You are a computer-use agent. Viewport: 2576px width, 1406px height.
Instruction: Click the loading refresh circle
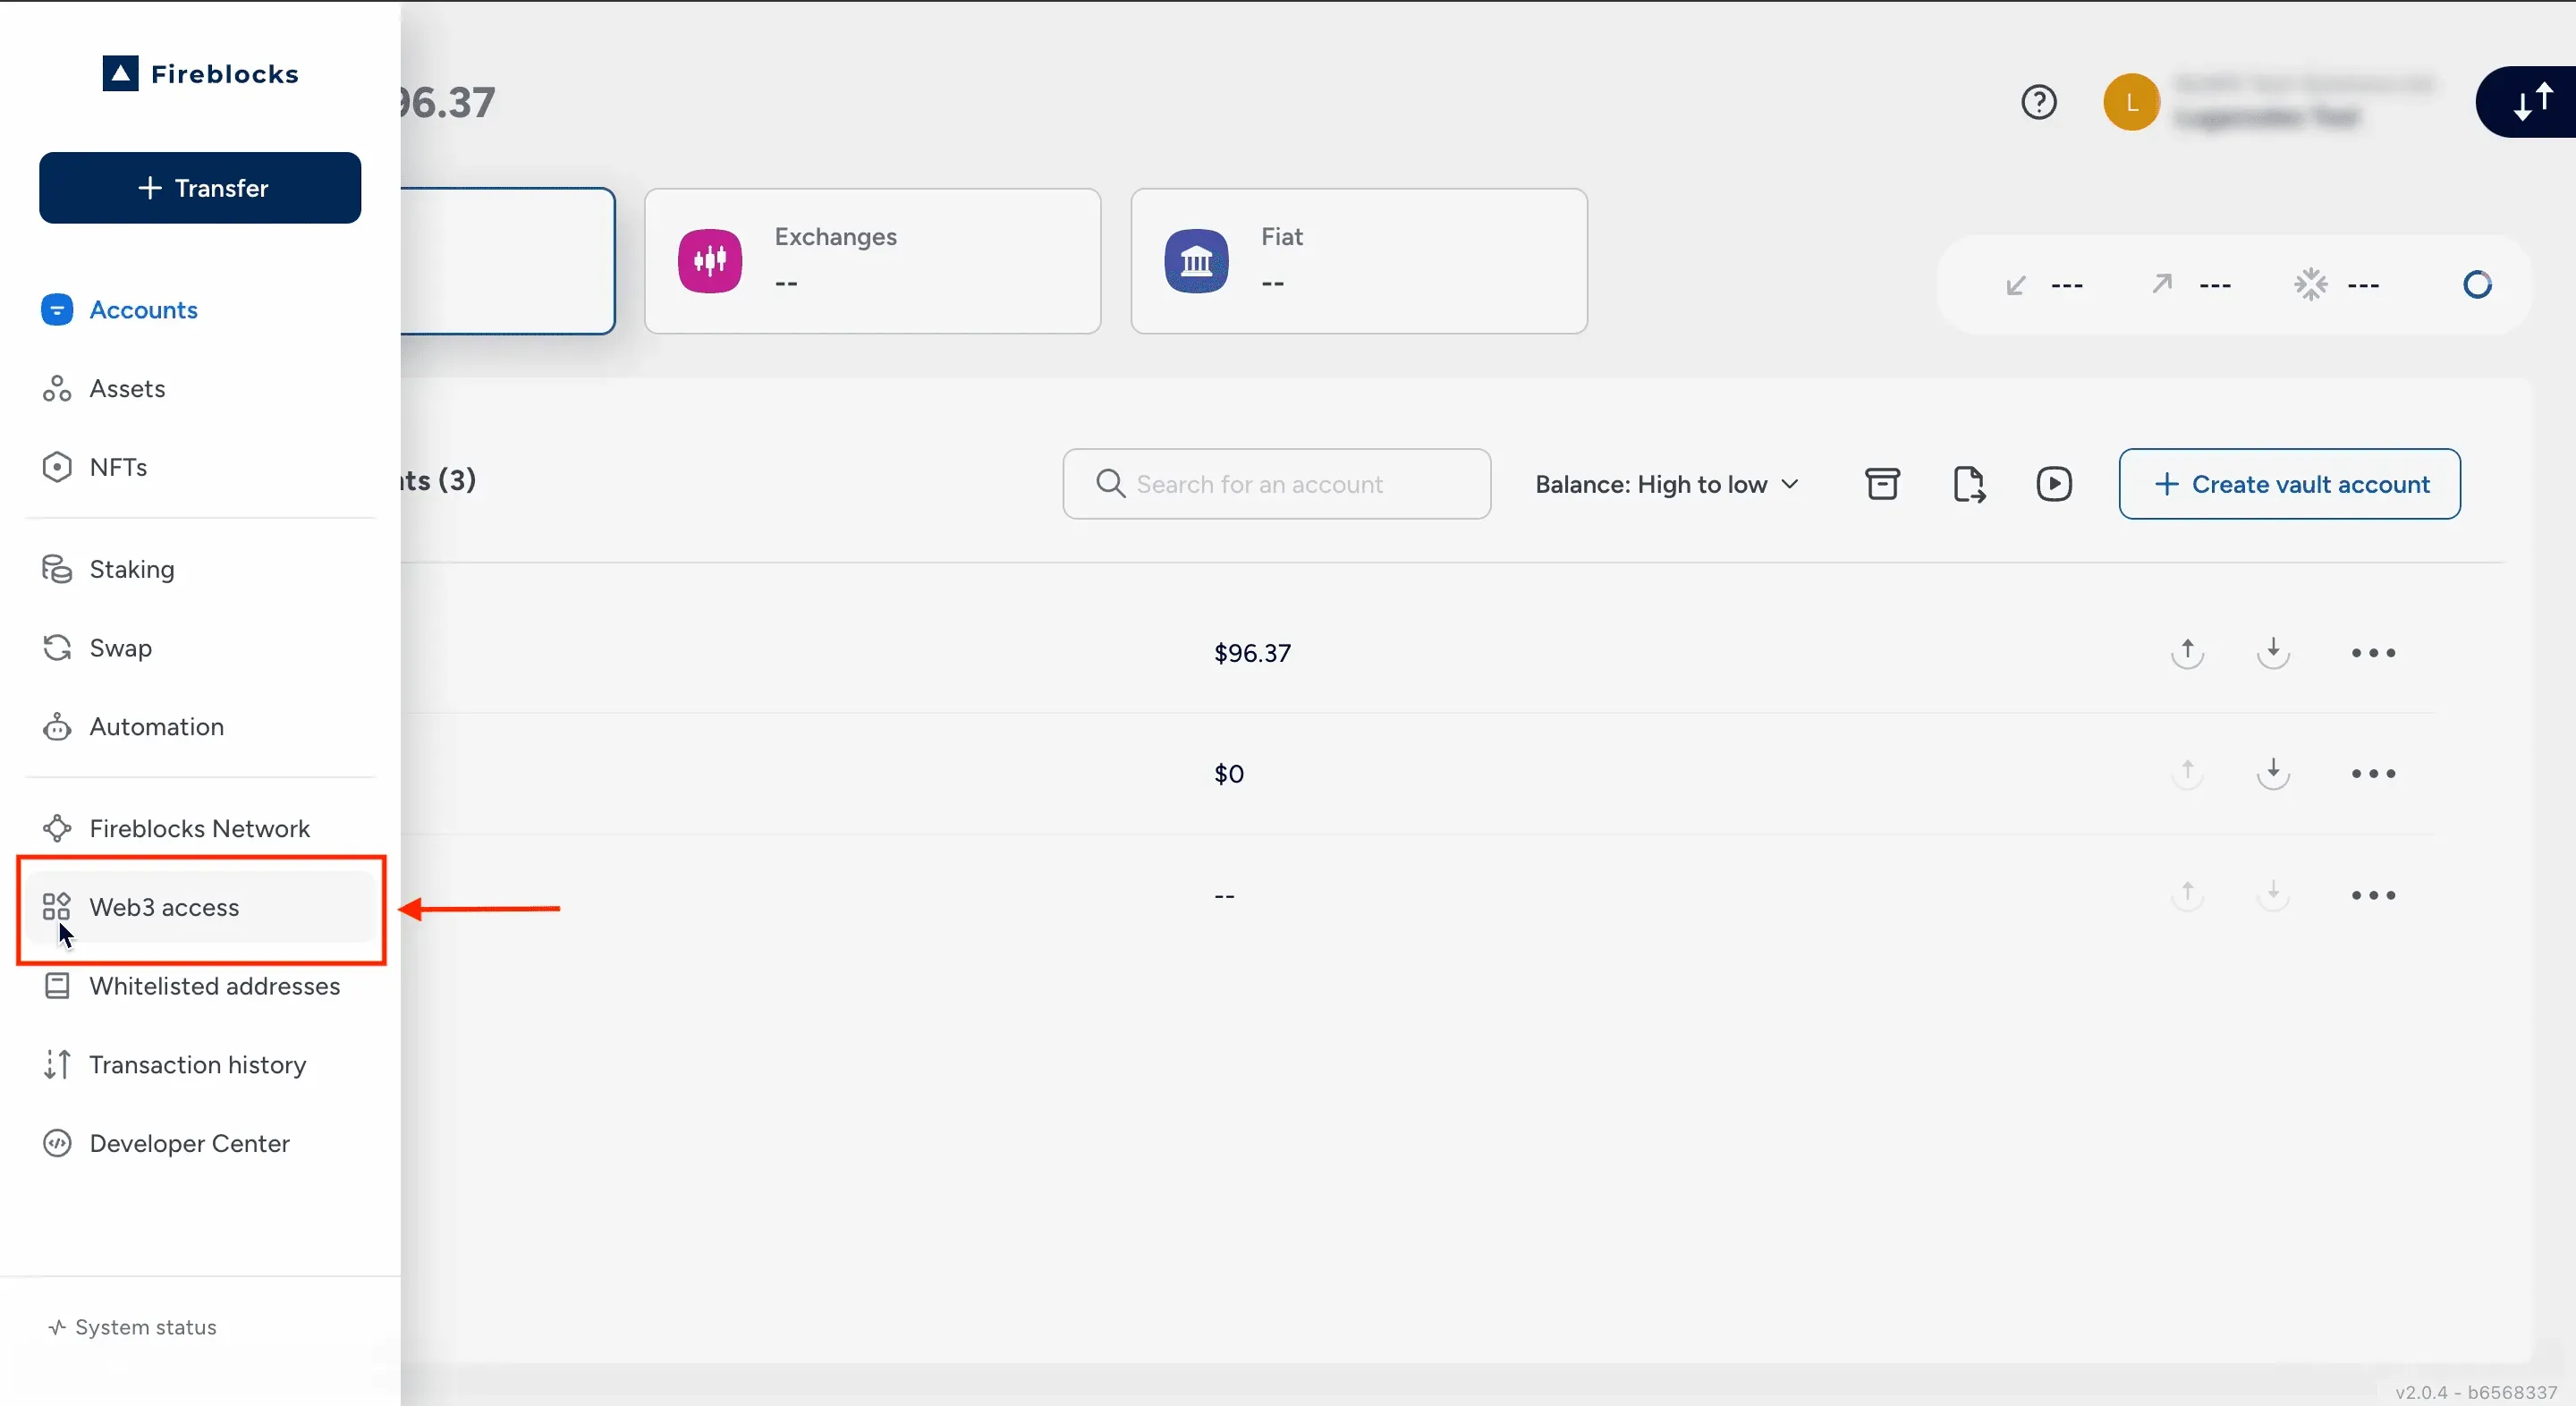tap(2477, 285)
